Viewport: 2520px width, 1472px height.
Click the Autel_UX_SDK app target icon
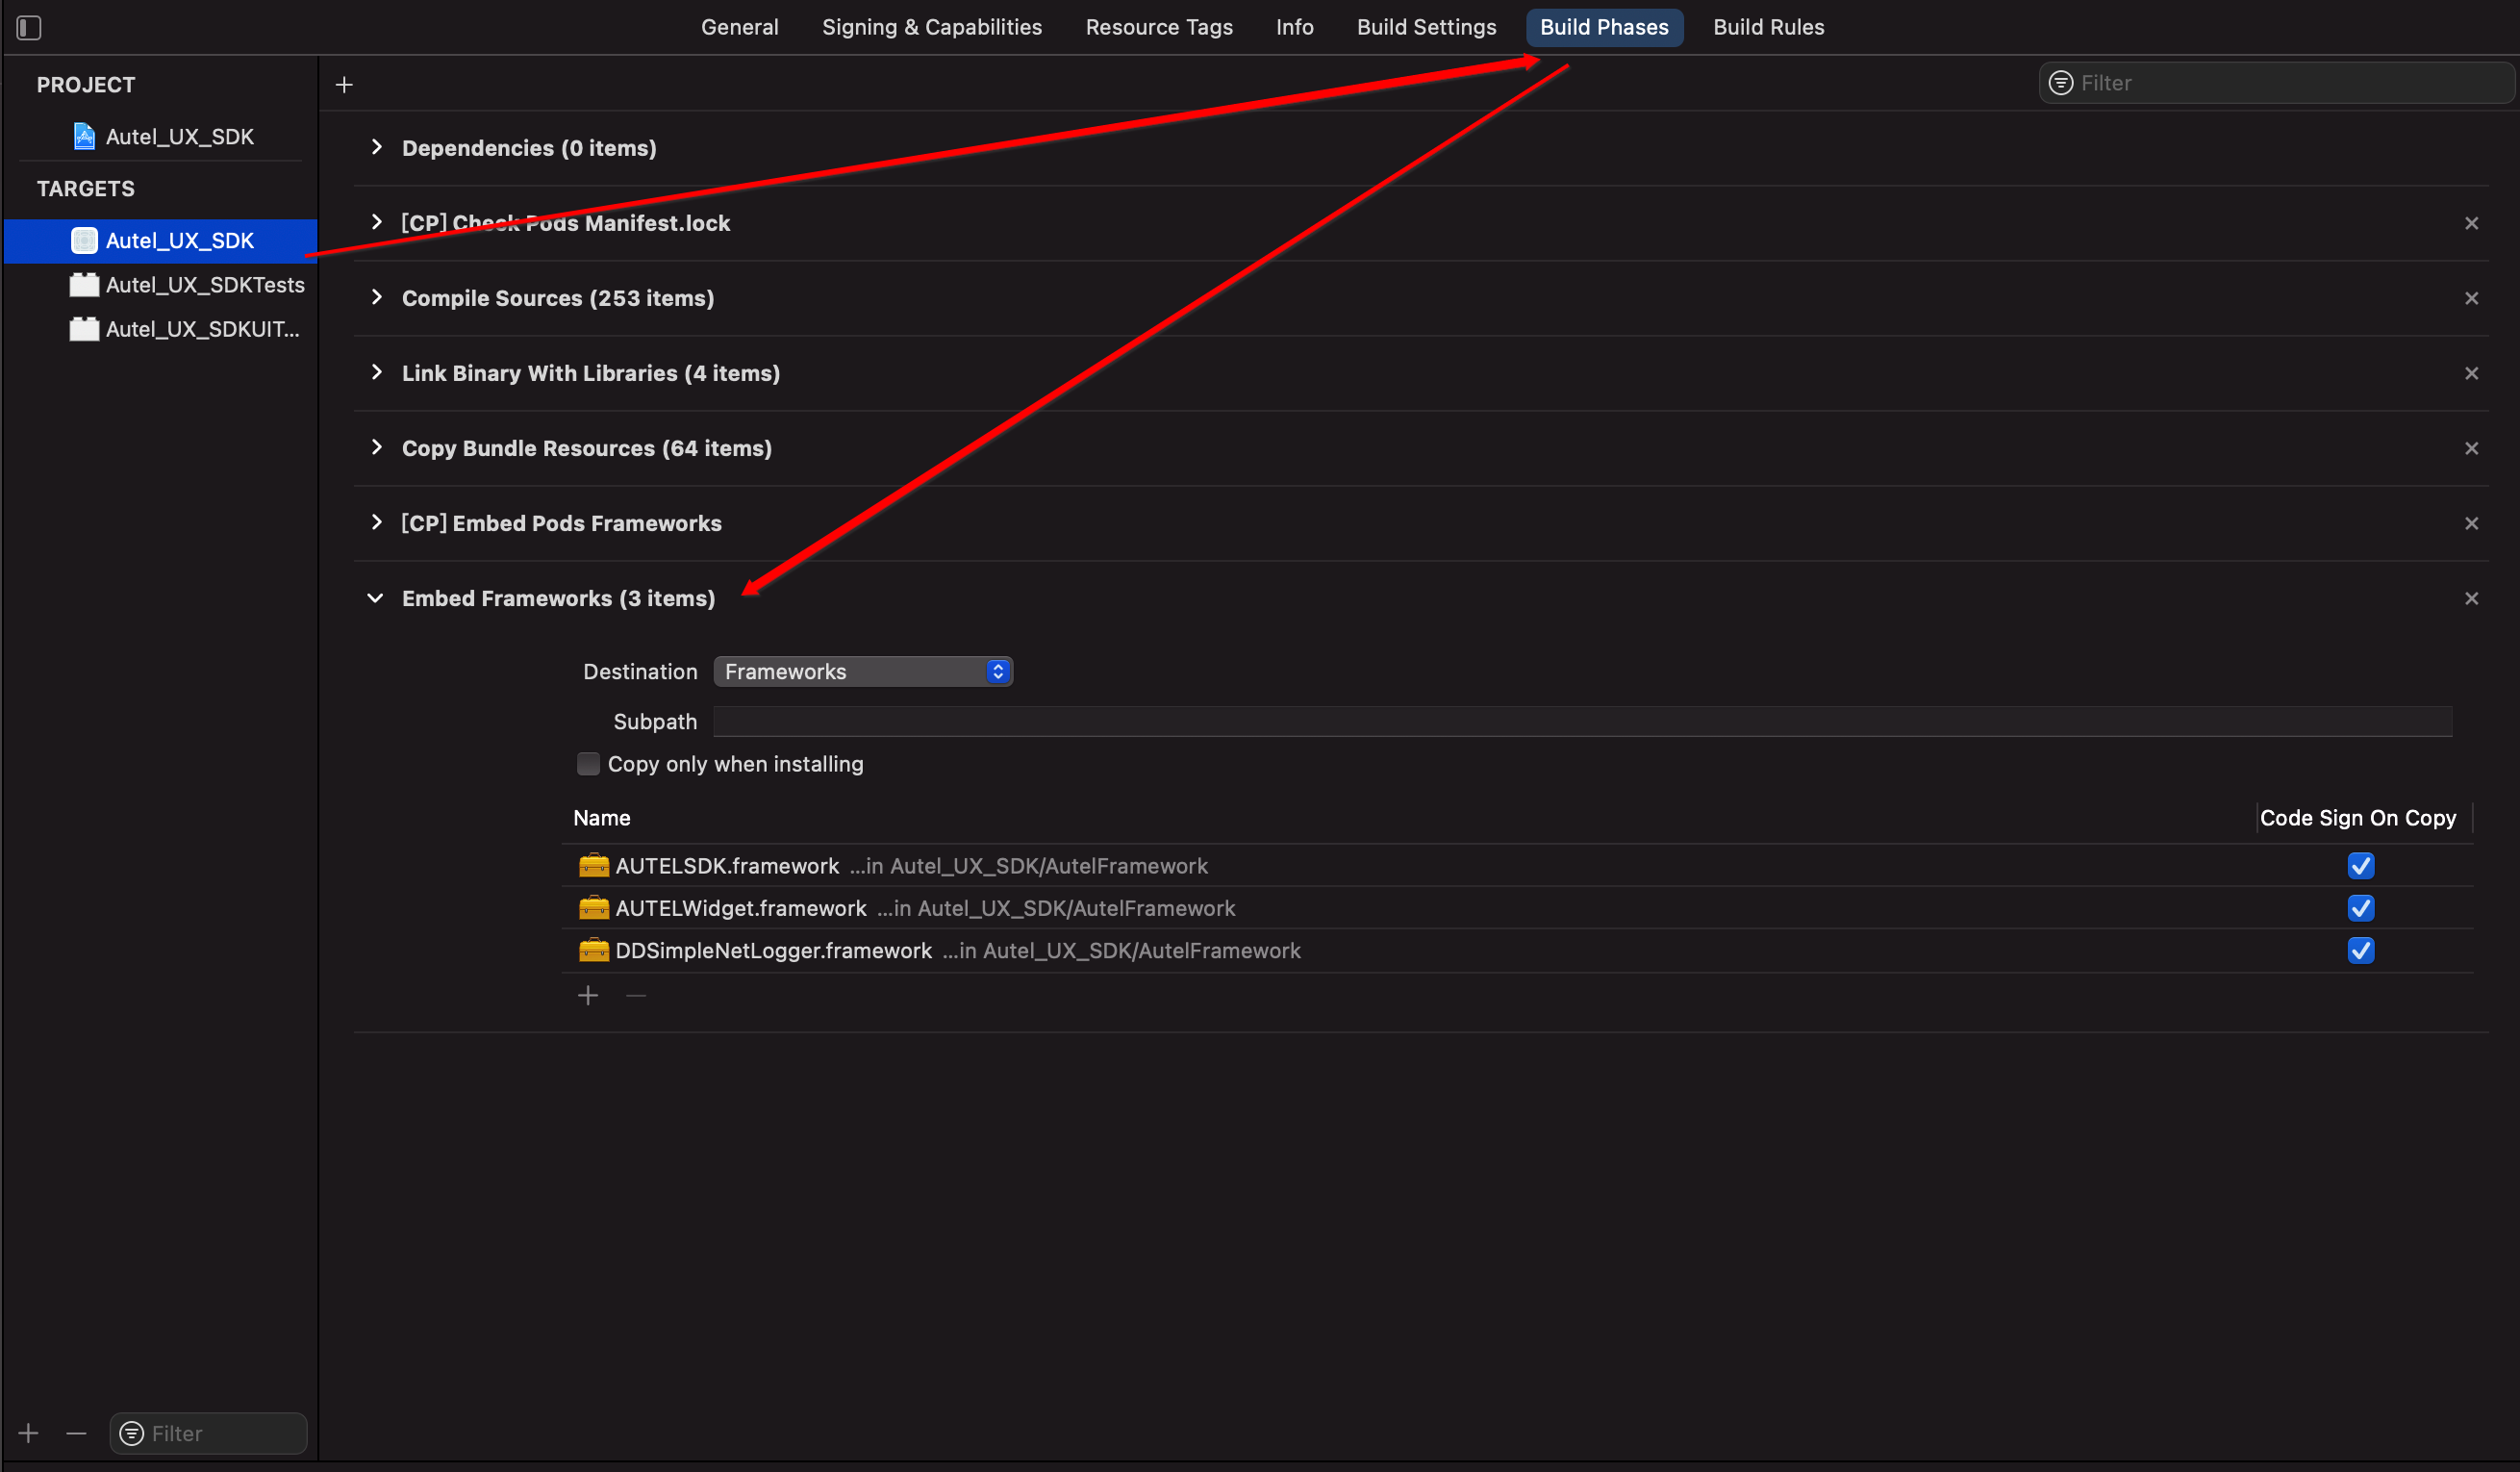click(x=84, y=240)
